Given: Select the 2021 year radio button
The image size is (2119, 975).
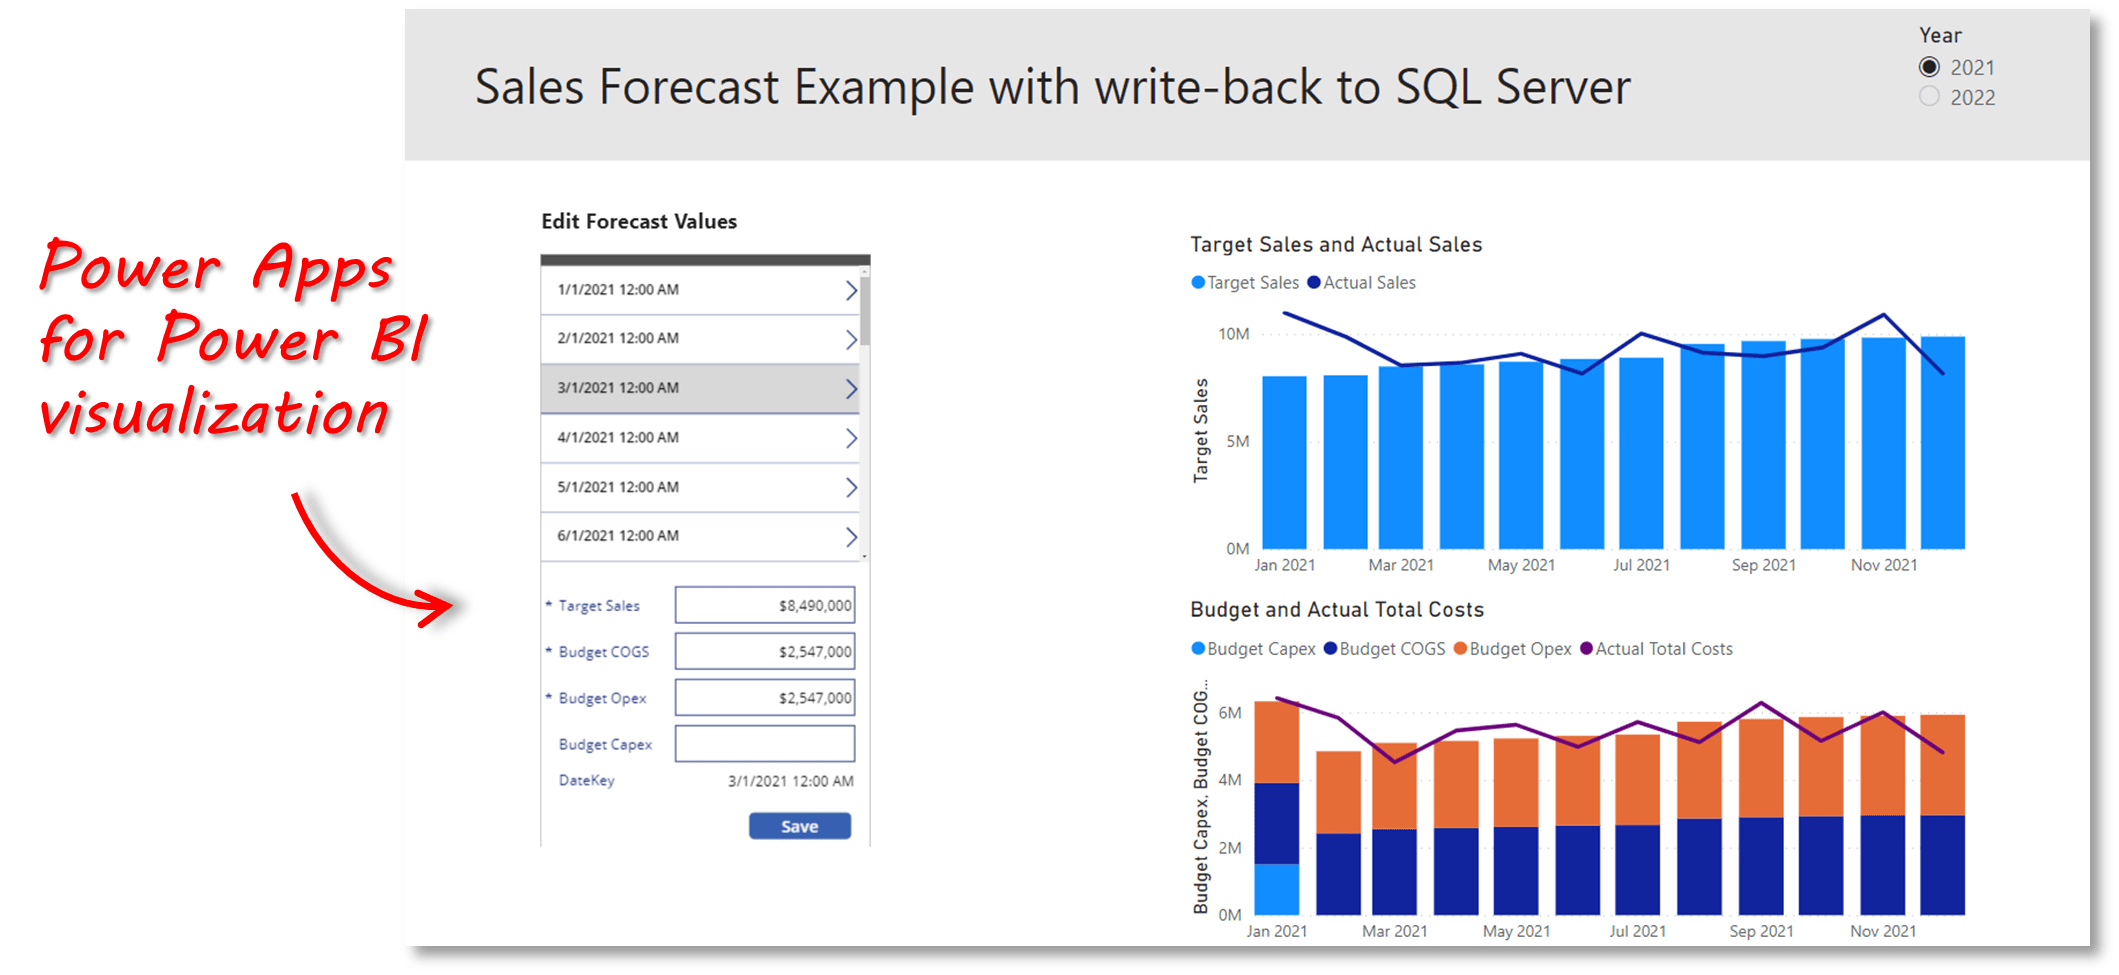Looking at the screenshot, I should pyautogui.click(x=1927, y=67).
